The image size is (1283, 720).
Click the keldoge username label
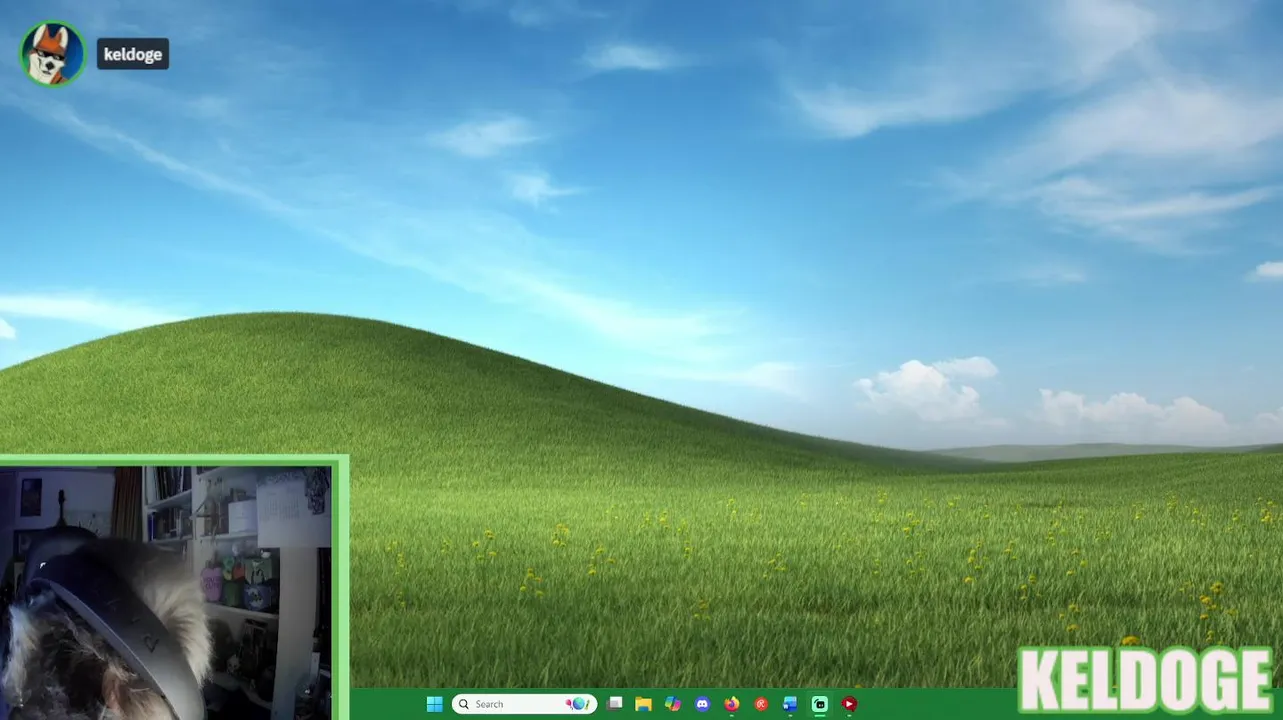click(x=133, y=54)
